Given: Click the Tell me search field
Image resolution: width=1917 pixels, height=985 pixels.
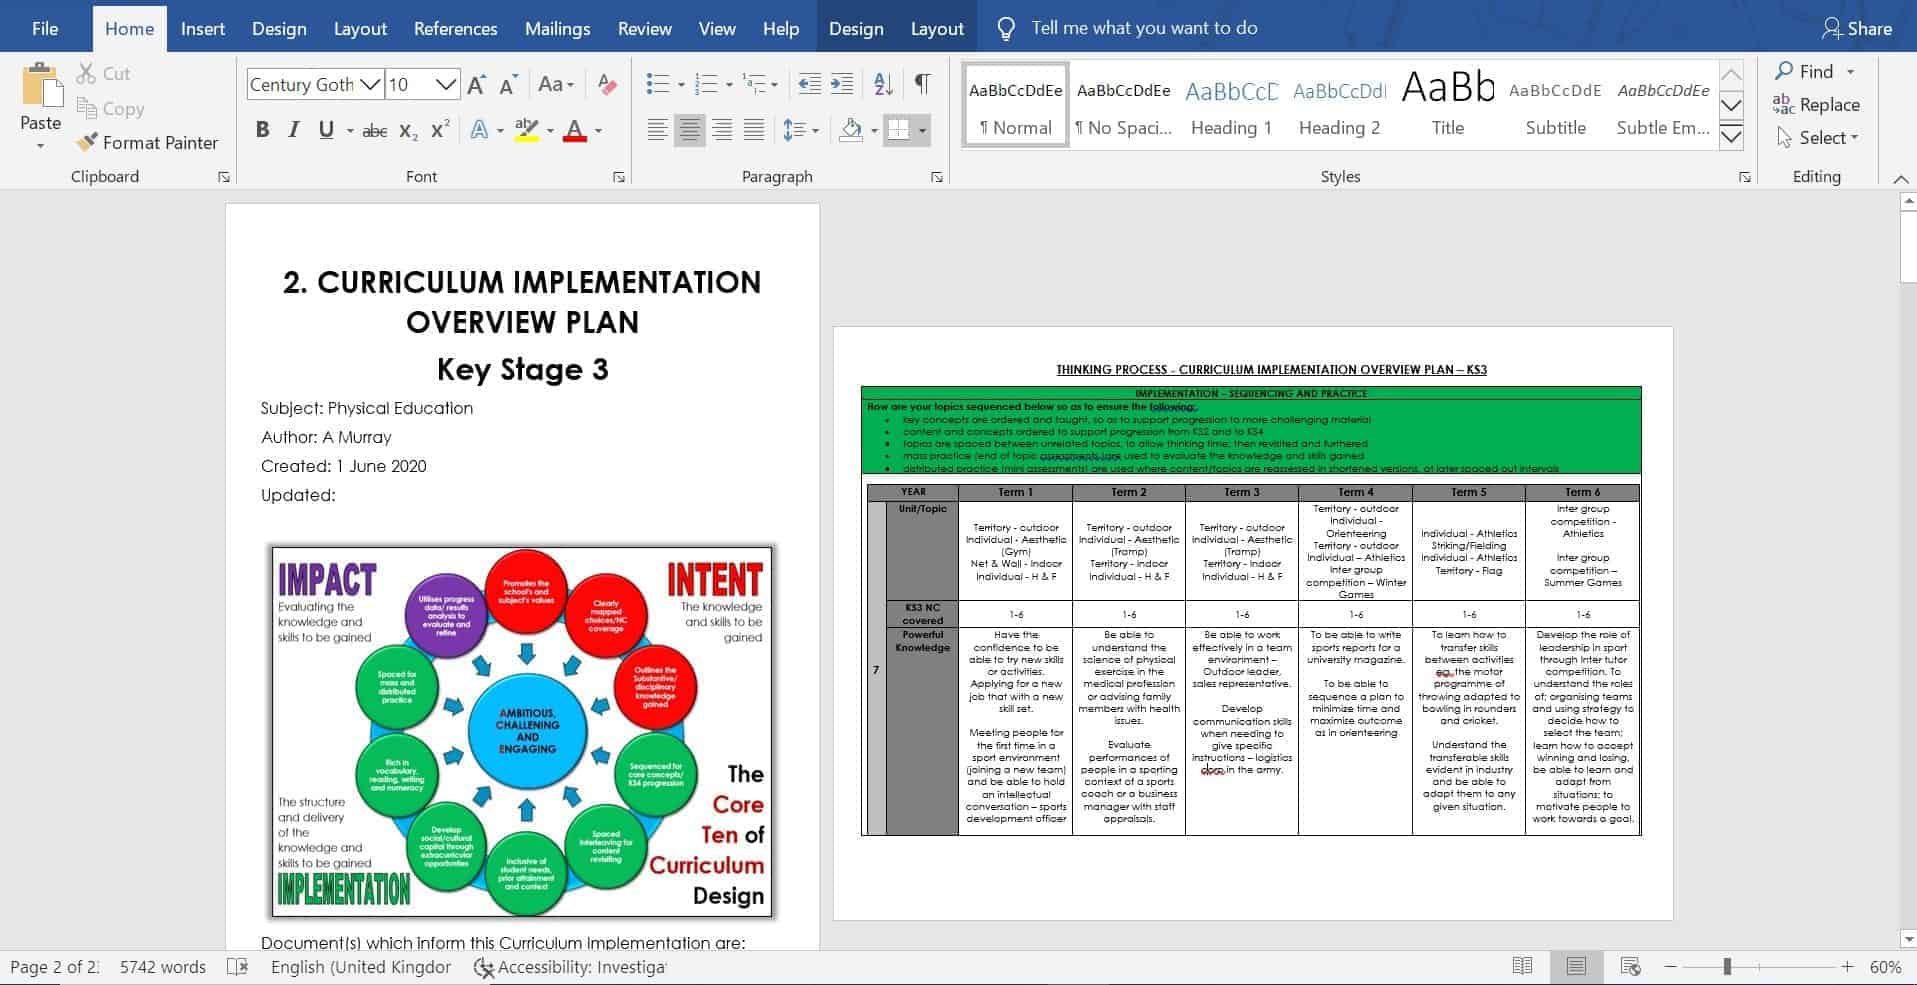Looking at the screenshot, I should (x=1144, y=28).
